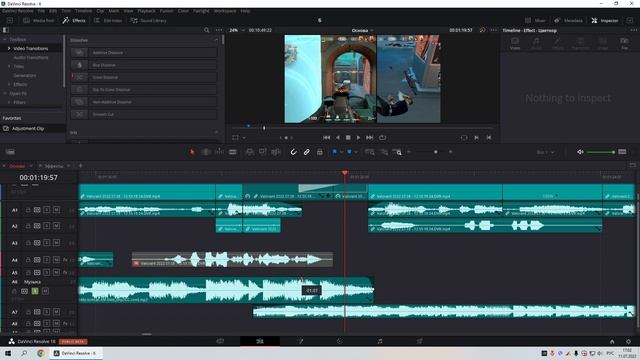
Task: Toggle loop playback
Action: (382, 138)
